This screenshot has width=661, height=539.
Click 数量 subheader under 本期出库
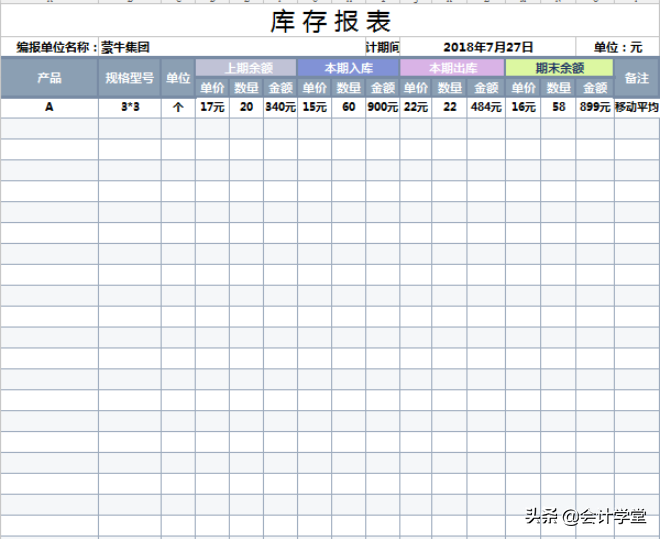click(449, 88)
